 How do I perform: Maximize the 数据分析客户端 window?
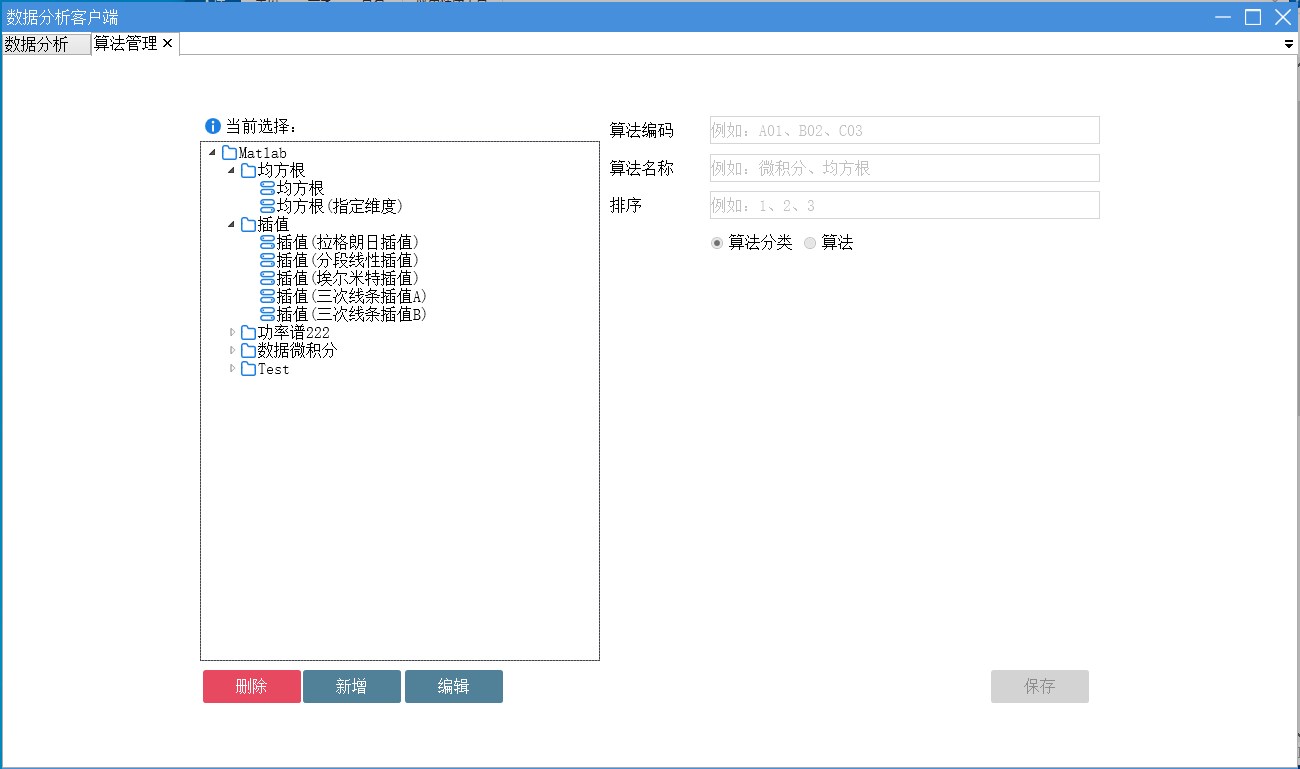click(1252, 17)
